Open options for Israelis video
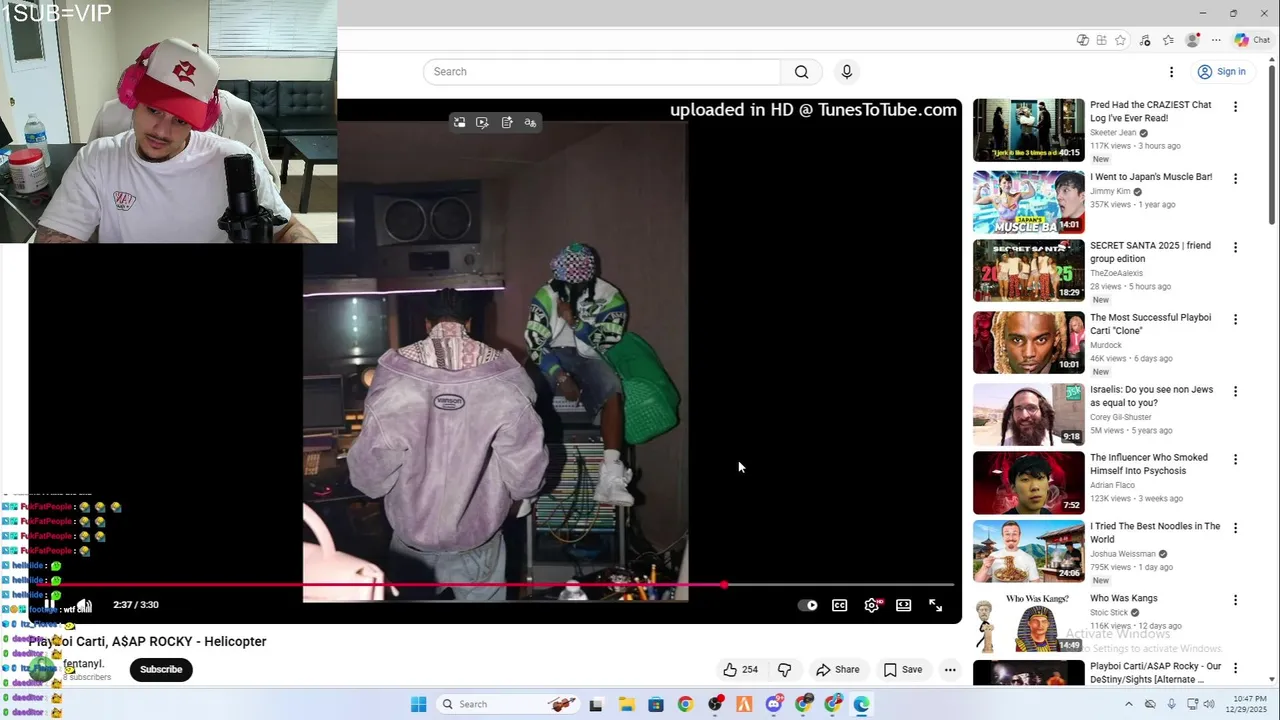Image resolution: width=1280 pixels, height=720 pixels. tap(1235, 392)
